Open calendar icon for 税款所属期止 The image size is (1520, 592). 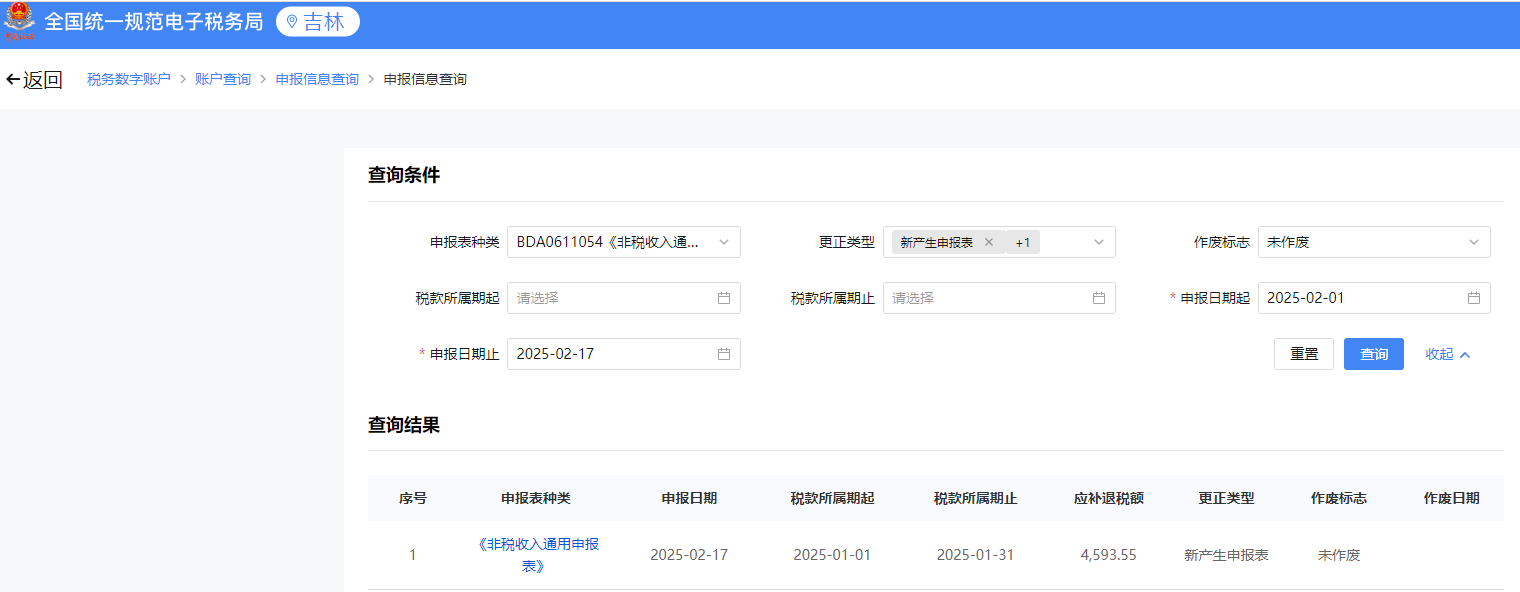[x=1099, y=298]
